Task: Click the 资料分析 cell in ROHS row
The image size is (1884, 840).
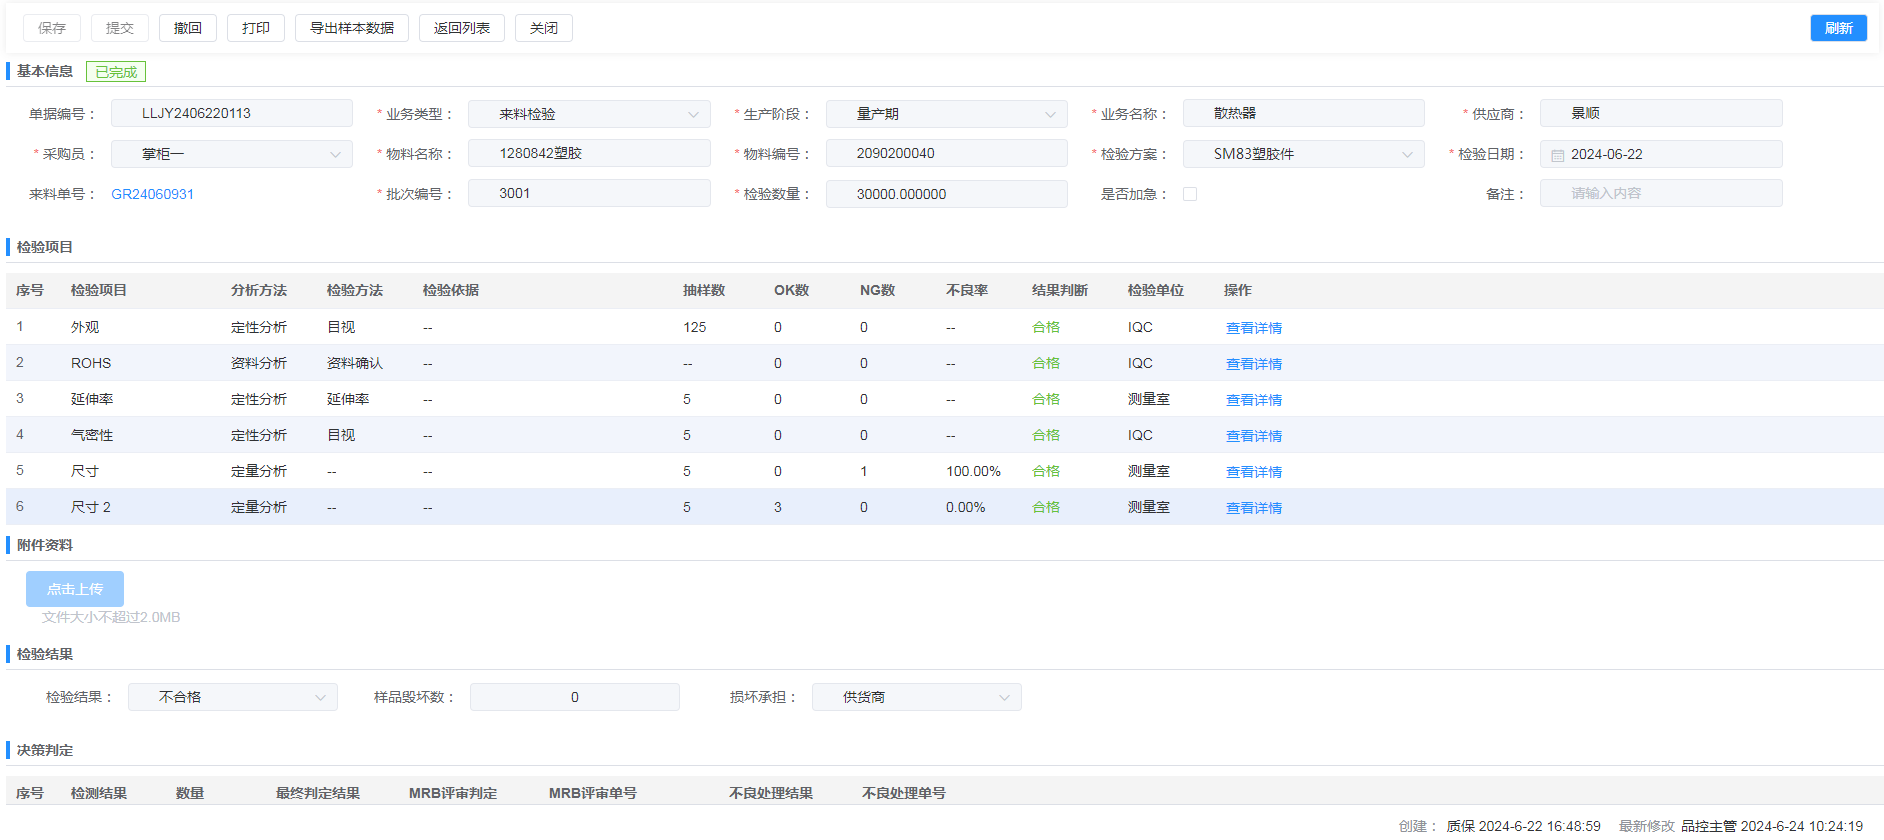Action: click(x=259, y=363)
